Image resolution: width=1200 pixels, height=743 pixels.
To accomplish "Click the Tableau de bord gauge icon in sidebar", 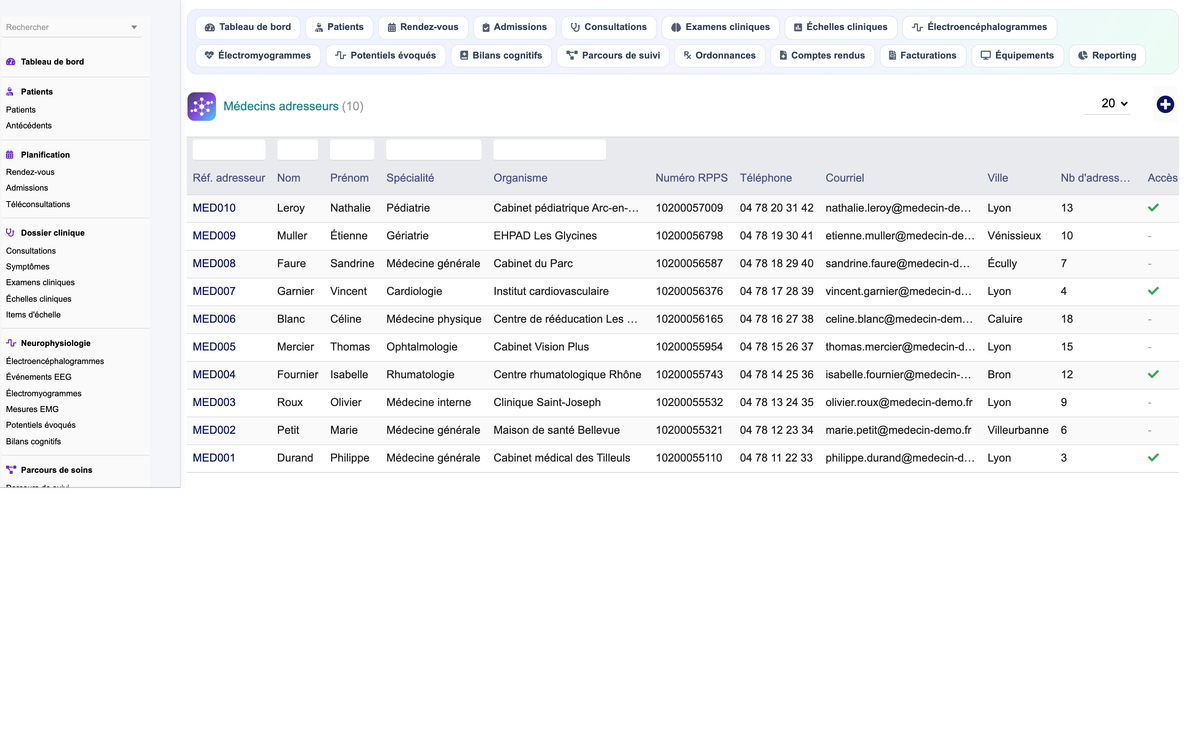I will (x=11, y=62).
